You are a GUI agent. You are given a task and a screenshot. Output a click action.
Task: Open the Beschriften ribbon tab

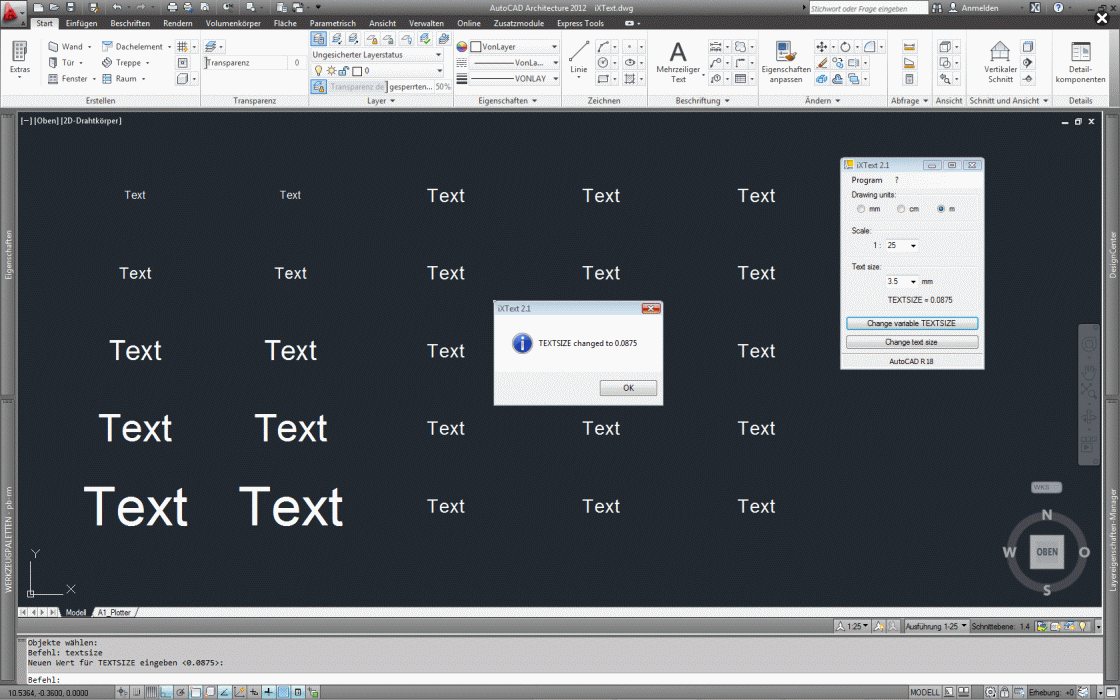point(130,24)
